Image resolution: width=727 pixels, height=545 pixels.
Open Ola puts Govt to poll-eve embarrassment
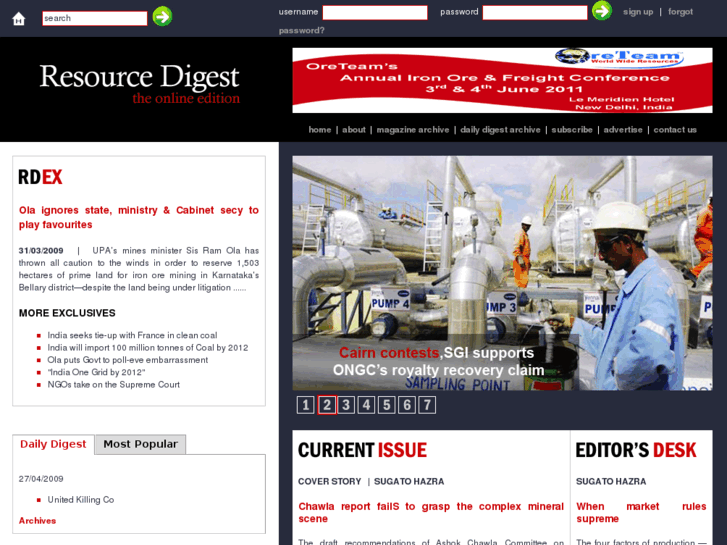click(128, 360)
